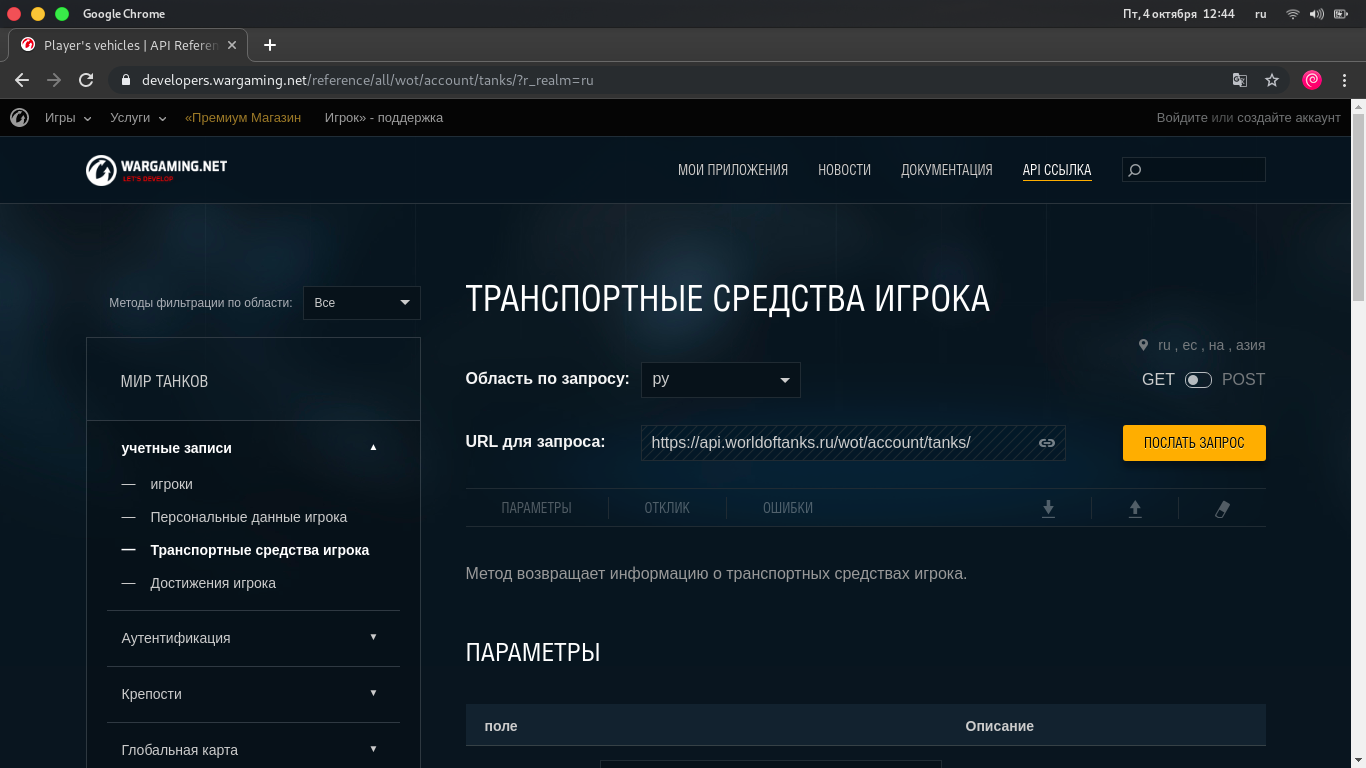Bookmark this page with the star icon
1366x768 pixels.
(x=1272, y=80)
